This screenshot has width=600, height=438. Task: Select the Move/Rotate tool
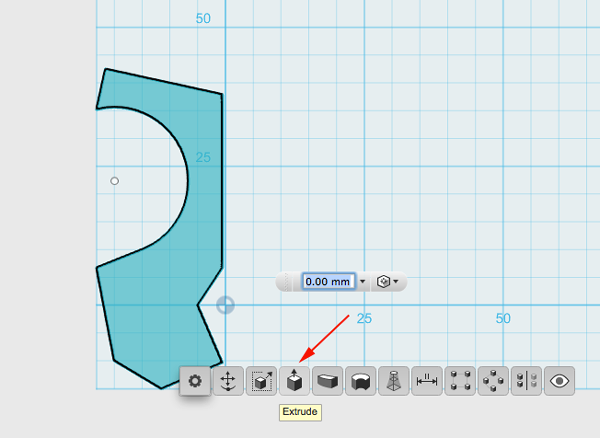click(228, 381)
